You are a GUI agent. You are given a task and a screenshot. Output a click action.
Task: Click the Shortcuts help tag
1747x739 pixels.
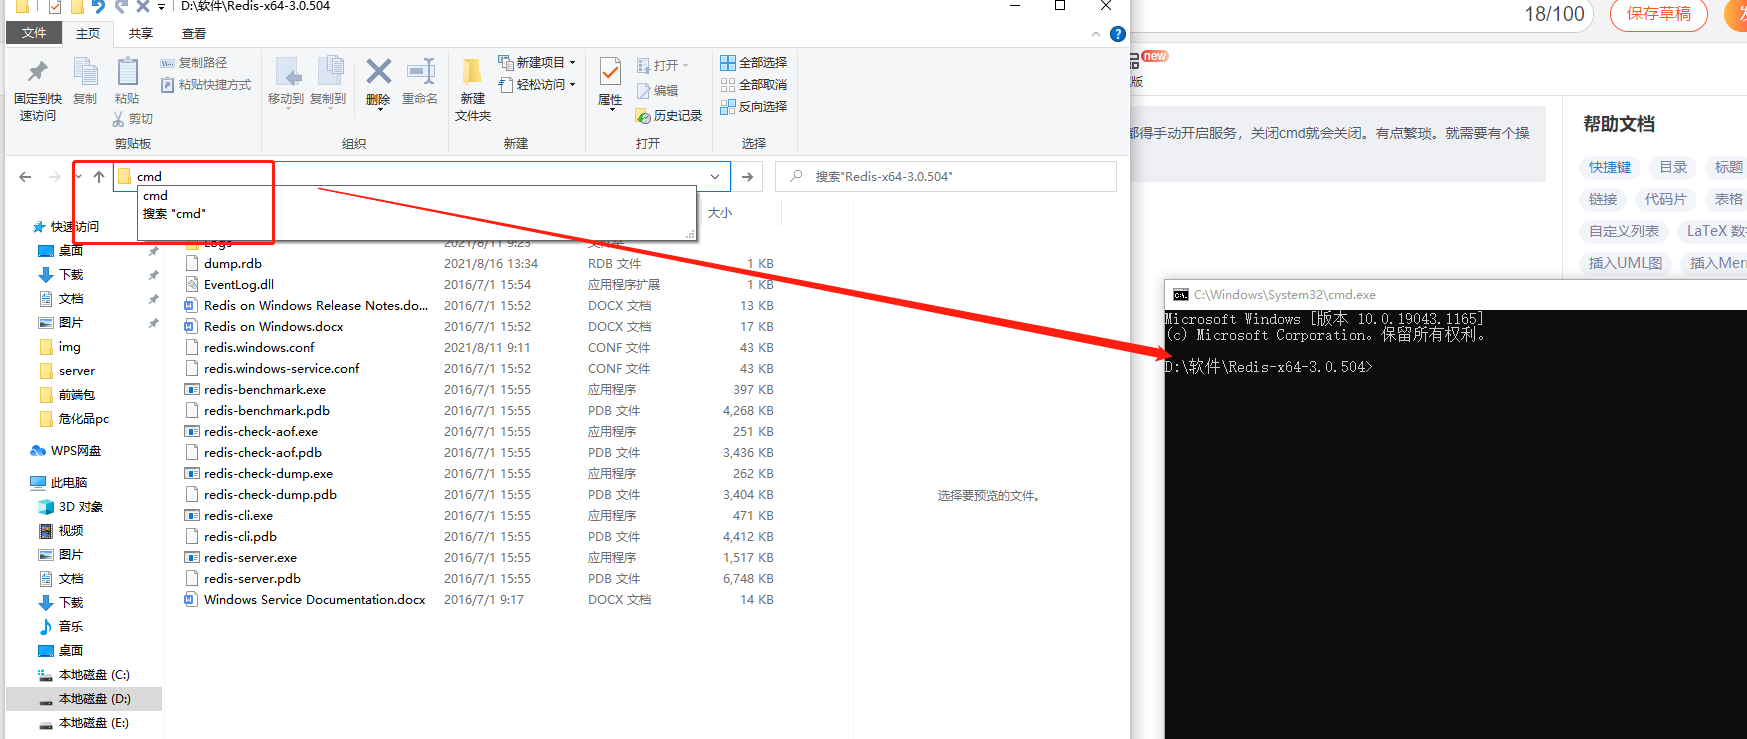point(1609,168)
